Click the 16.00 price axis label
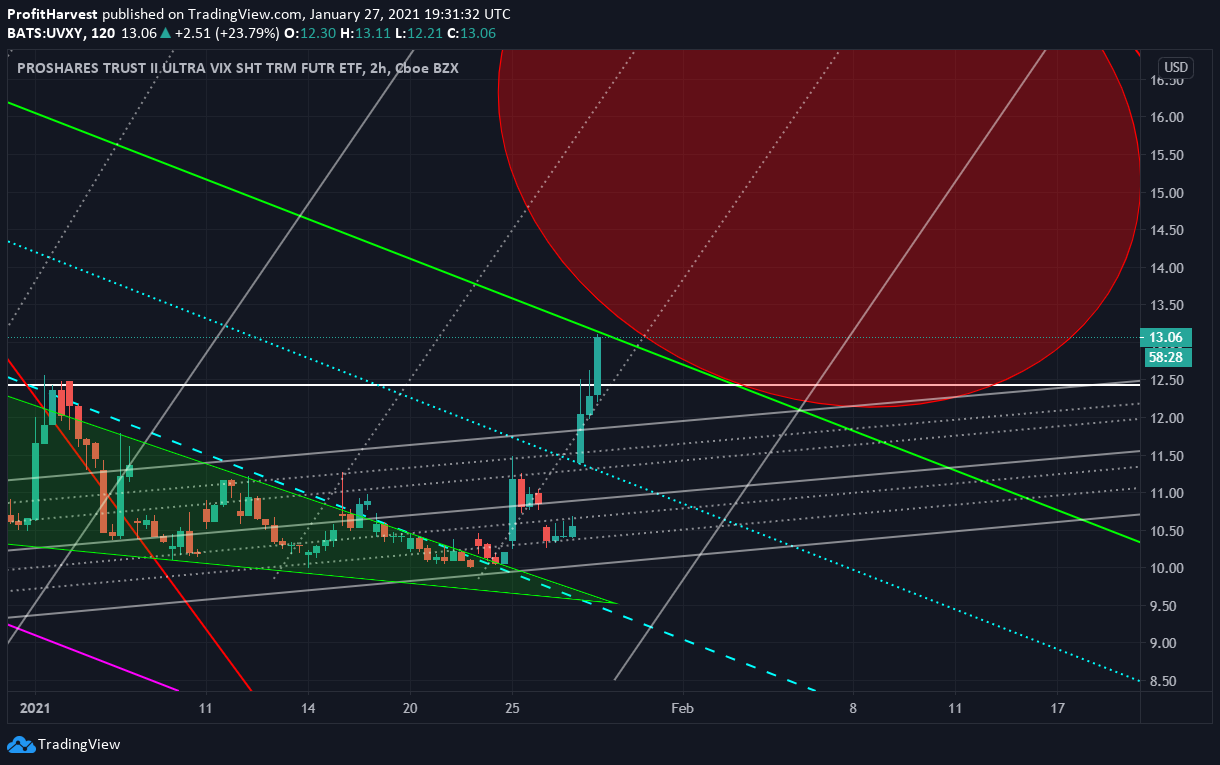Viewport: 1220px width, 765px height. pos(1166,117)
